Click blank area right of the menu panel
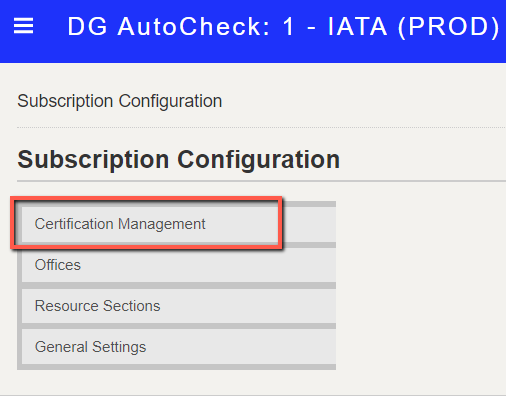 (x=421, y=285)
